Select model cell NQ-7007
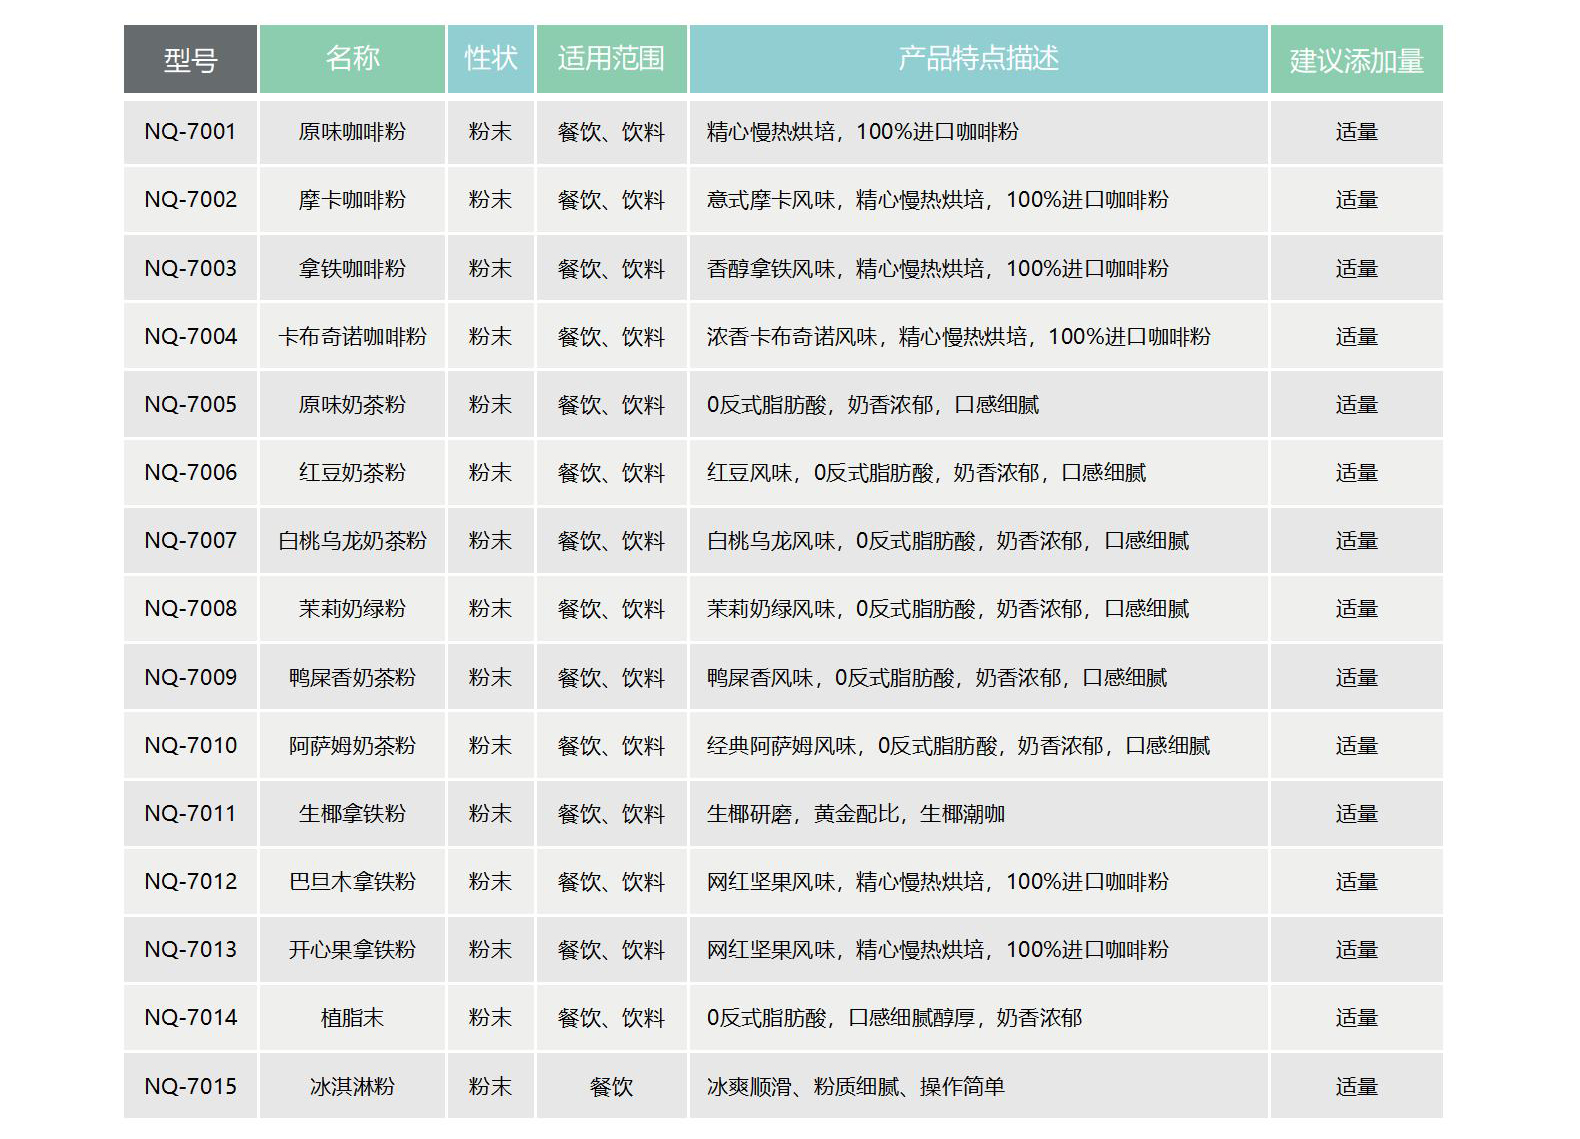1580x1139 pixels. coord(190,541)
